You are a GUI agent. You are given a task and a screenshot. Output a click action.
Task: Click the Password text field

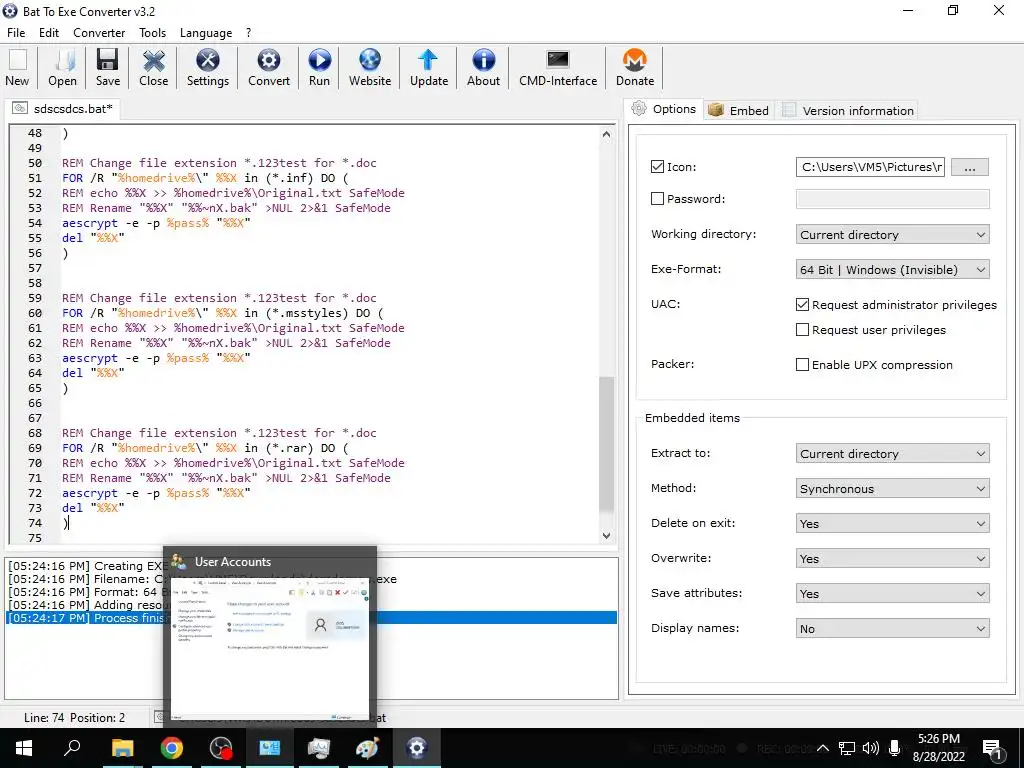pos(892,199)
